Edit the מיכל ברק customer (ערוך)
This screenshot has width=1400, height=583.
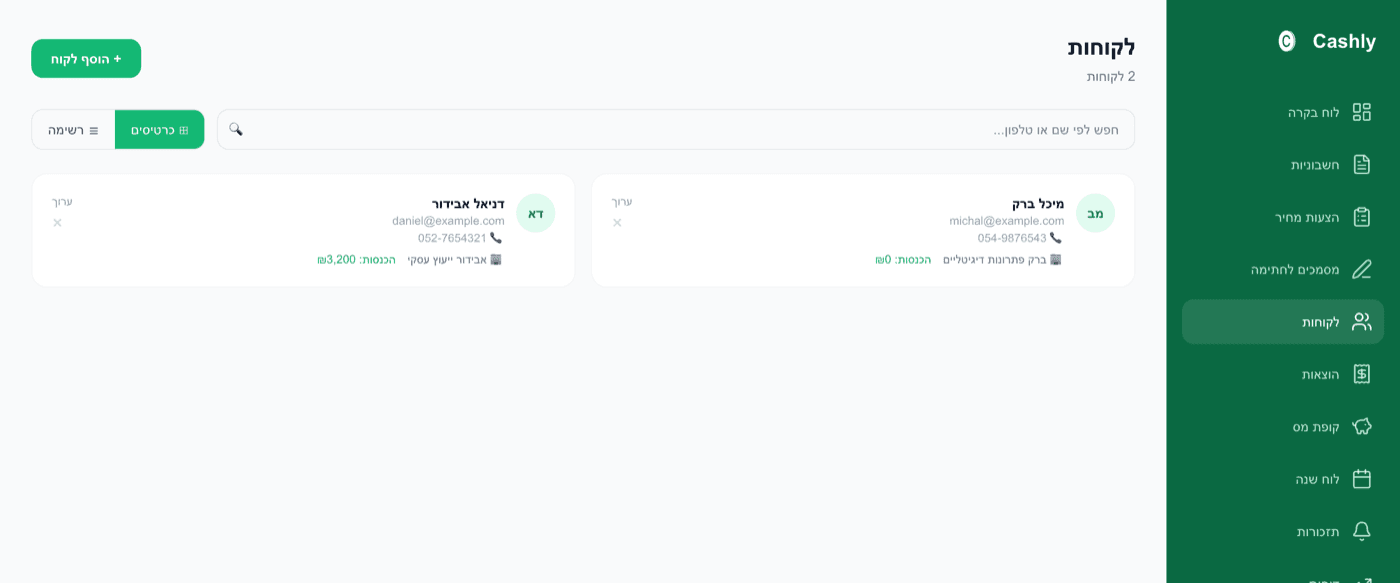(x=622, y=202)
